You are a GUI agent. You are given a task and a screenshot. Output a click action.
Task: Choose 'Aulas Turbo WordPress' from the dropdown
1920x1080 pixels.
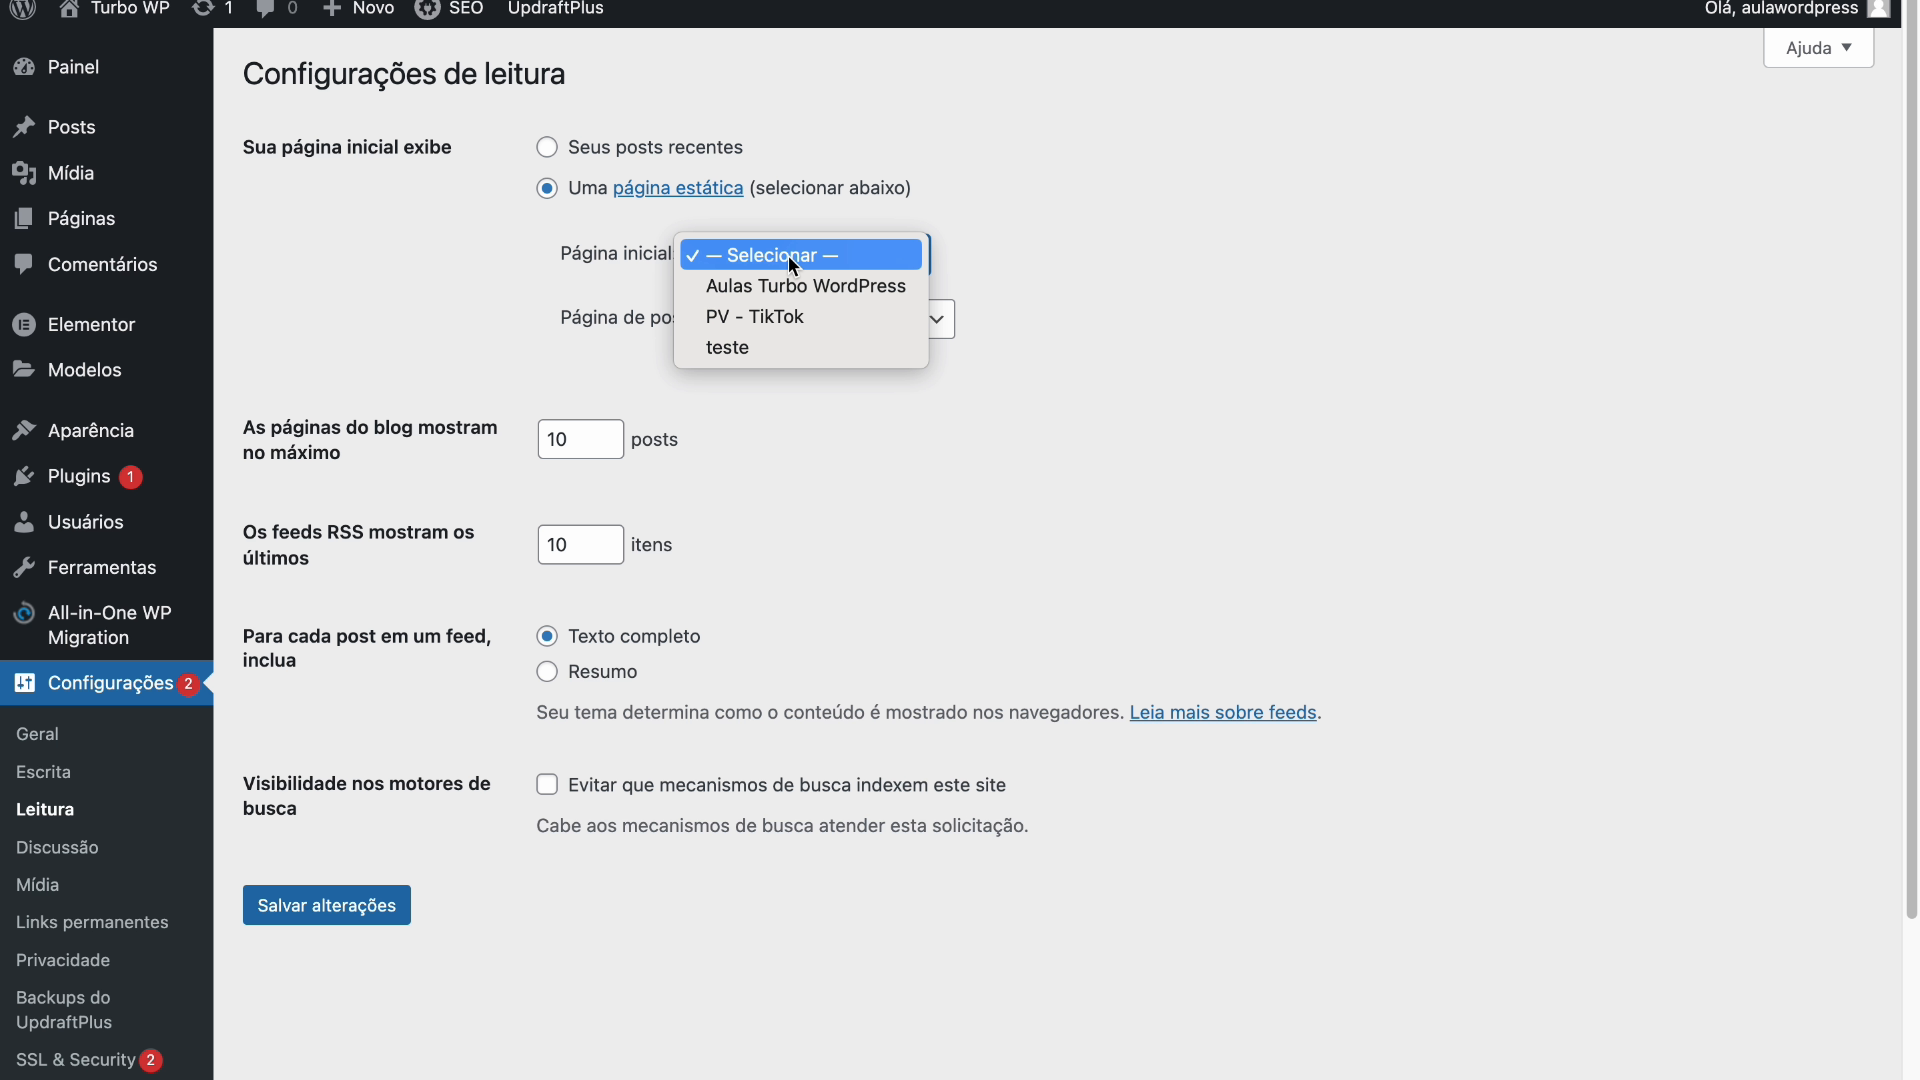(x=805, y=286)
